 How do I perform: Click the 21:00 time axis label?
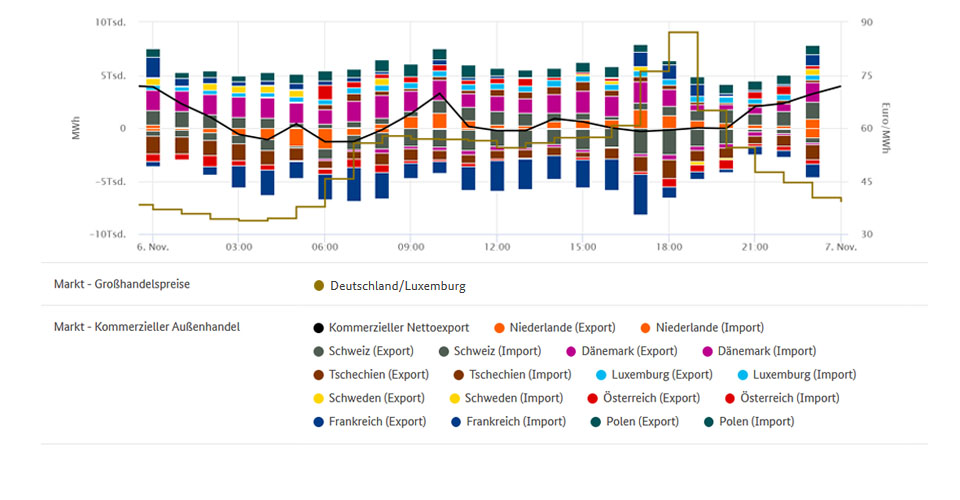tap(755, 247)
